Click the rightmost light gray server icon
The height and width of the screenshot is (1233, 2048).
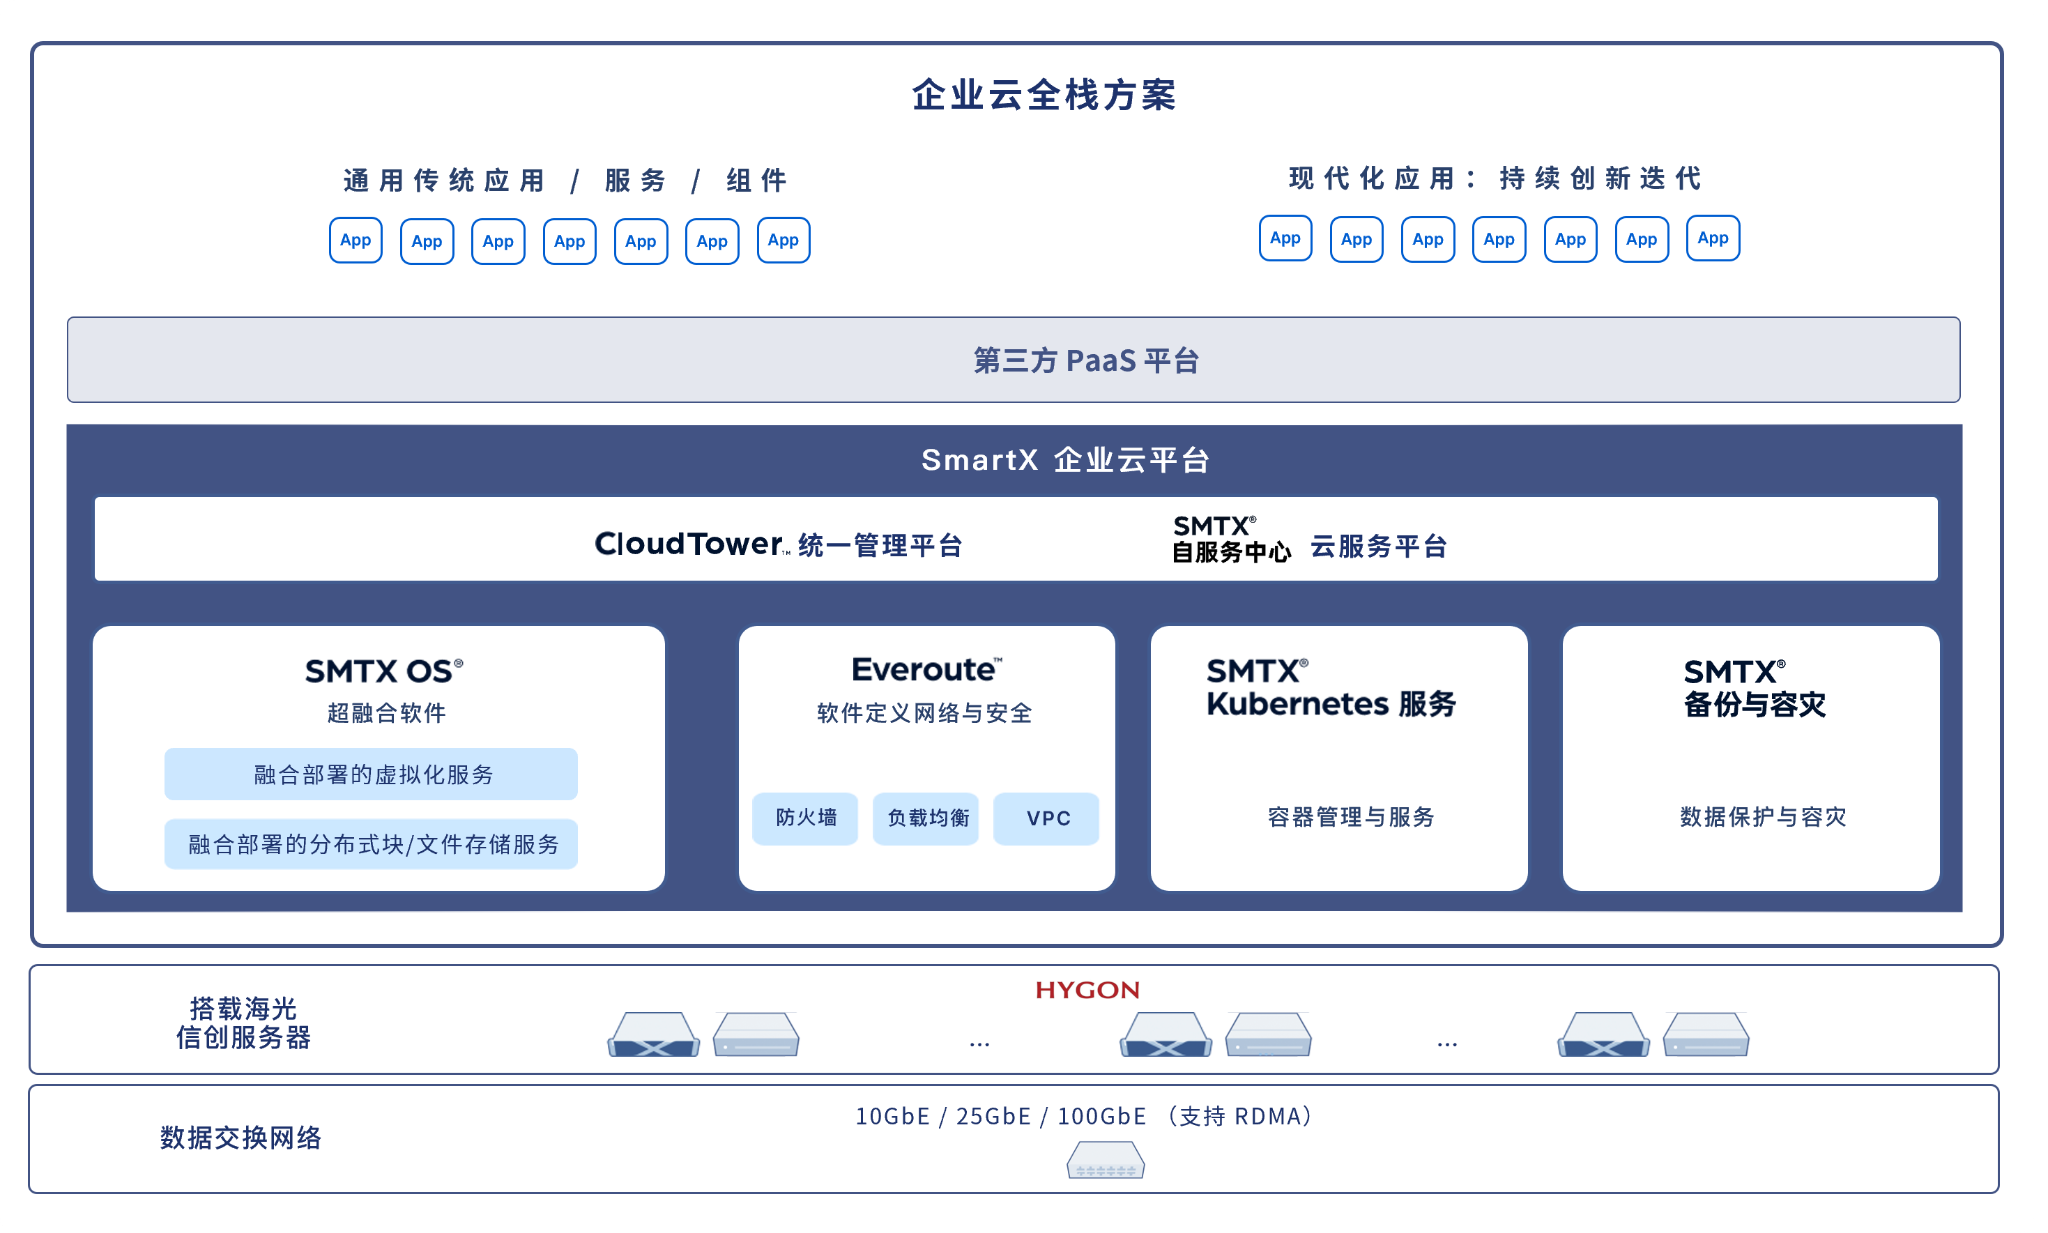pos(1706,1035)
